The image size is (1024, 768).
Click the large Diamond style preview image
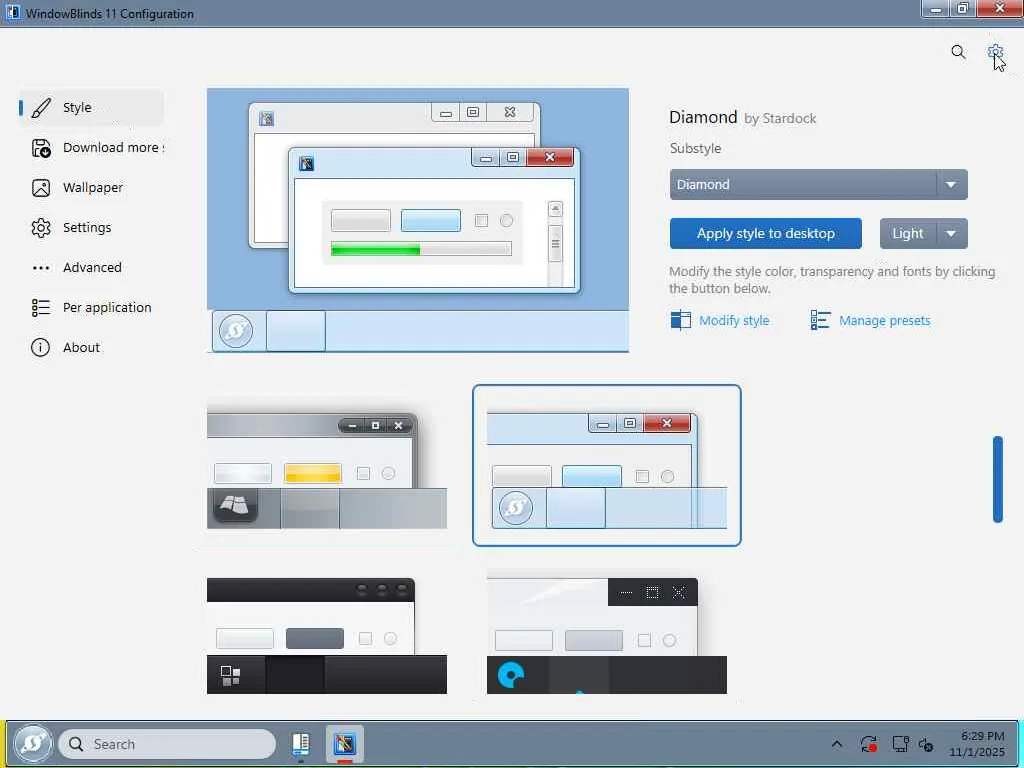[x=418, y=220]
